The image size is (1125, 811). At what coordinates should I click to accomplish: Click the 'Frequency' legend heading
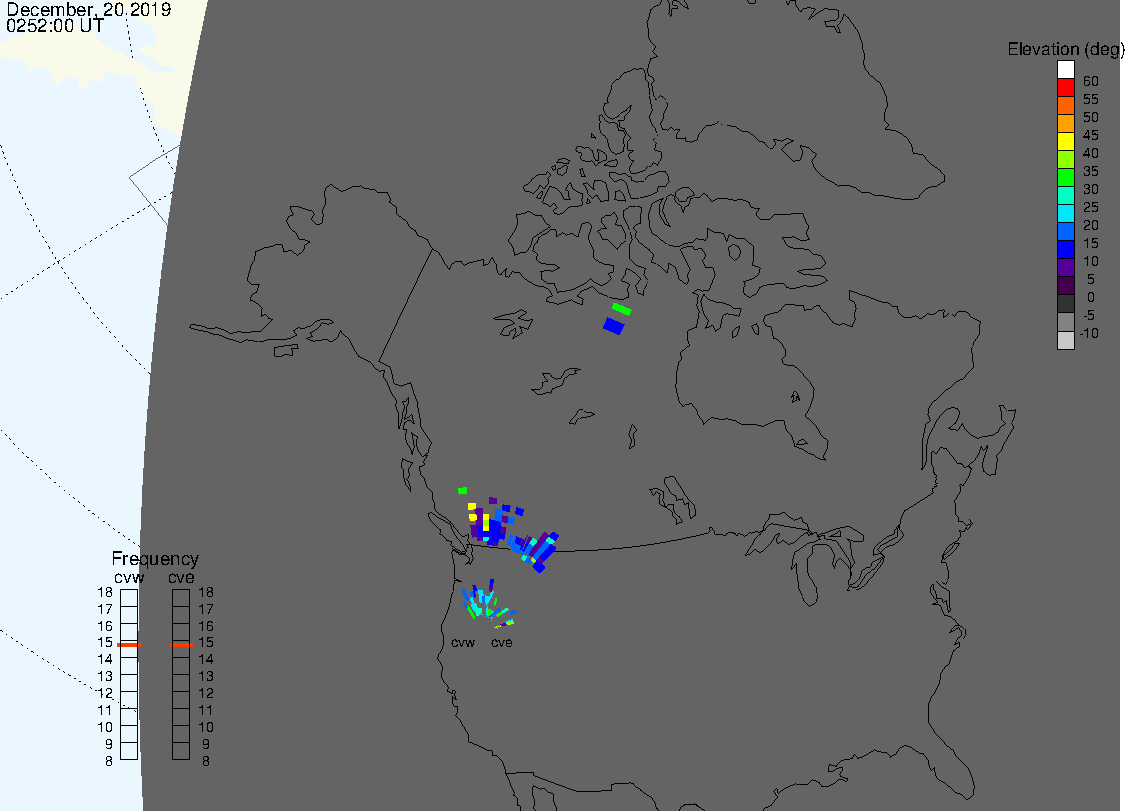155,558
